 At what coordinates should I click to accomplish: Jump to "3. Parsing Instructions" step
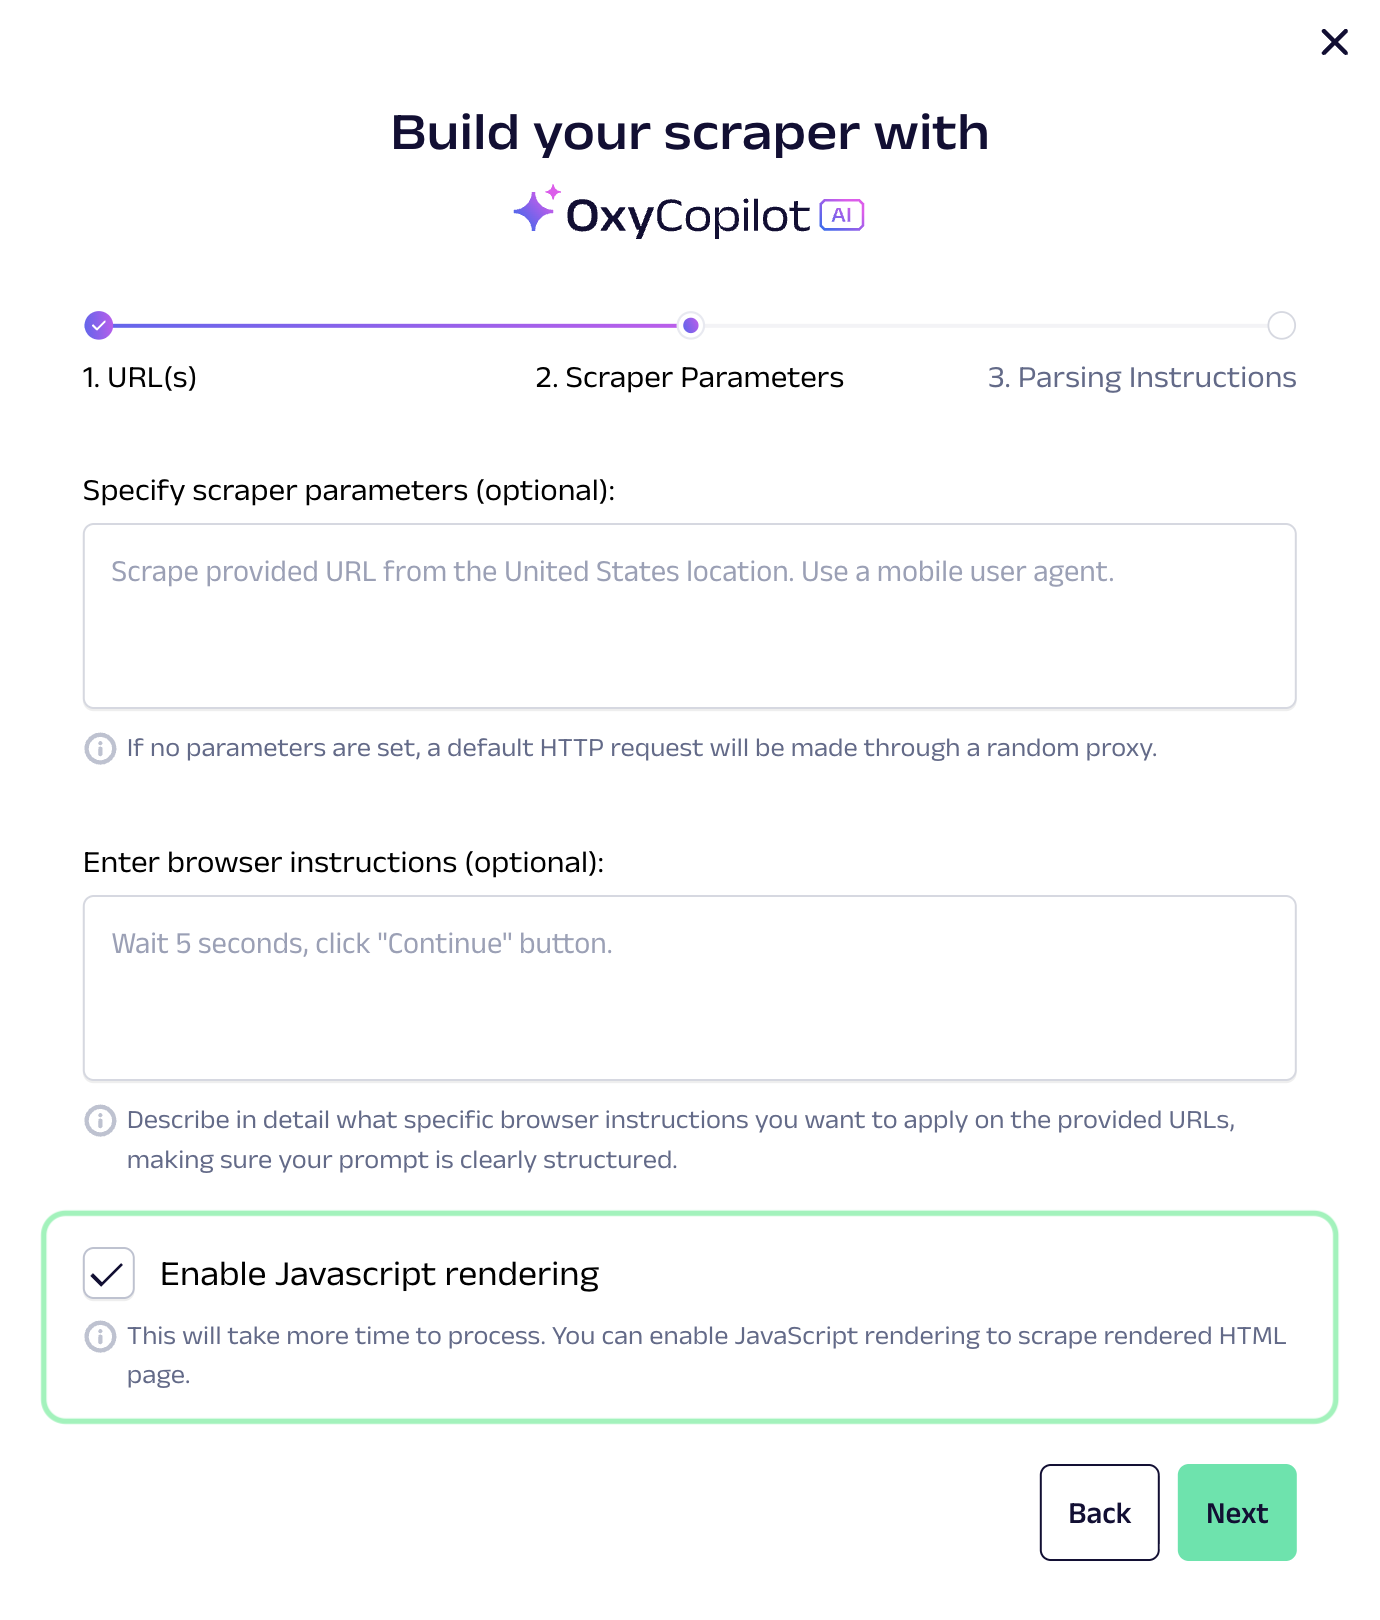click(x=1141, y=378)
